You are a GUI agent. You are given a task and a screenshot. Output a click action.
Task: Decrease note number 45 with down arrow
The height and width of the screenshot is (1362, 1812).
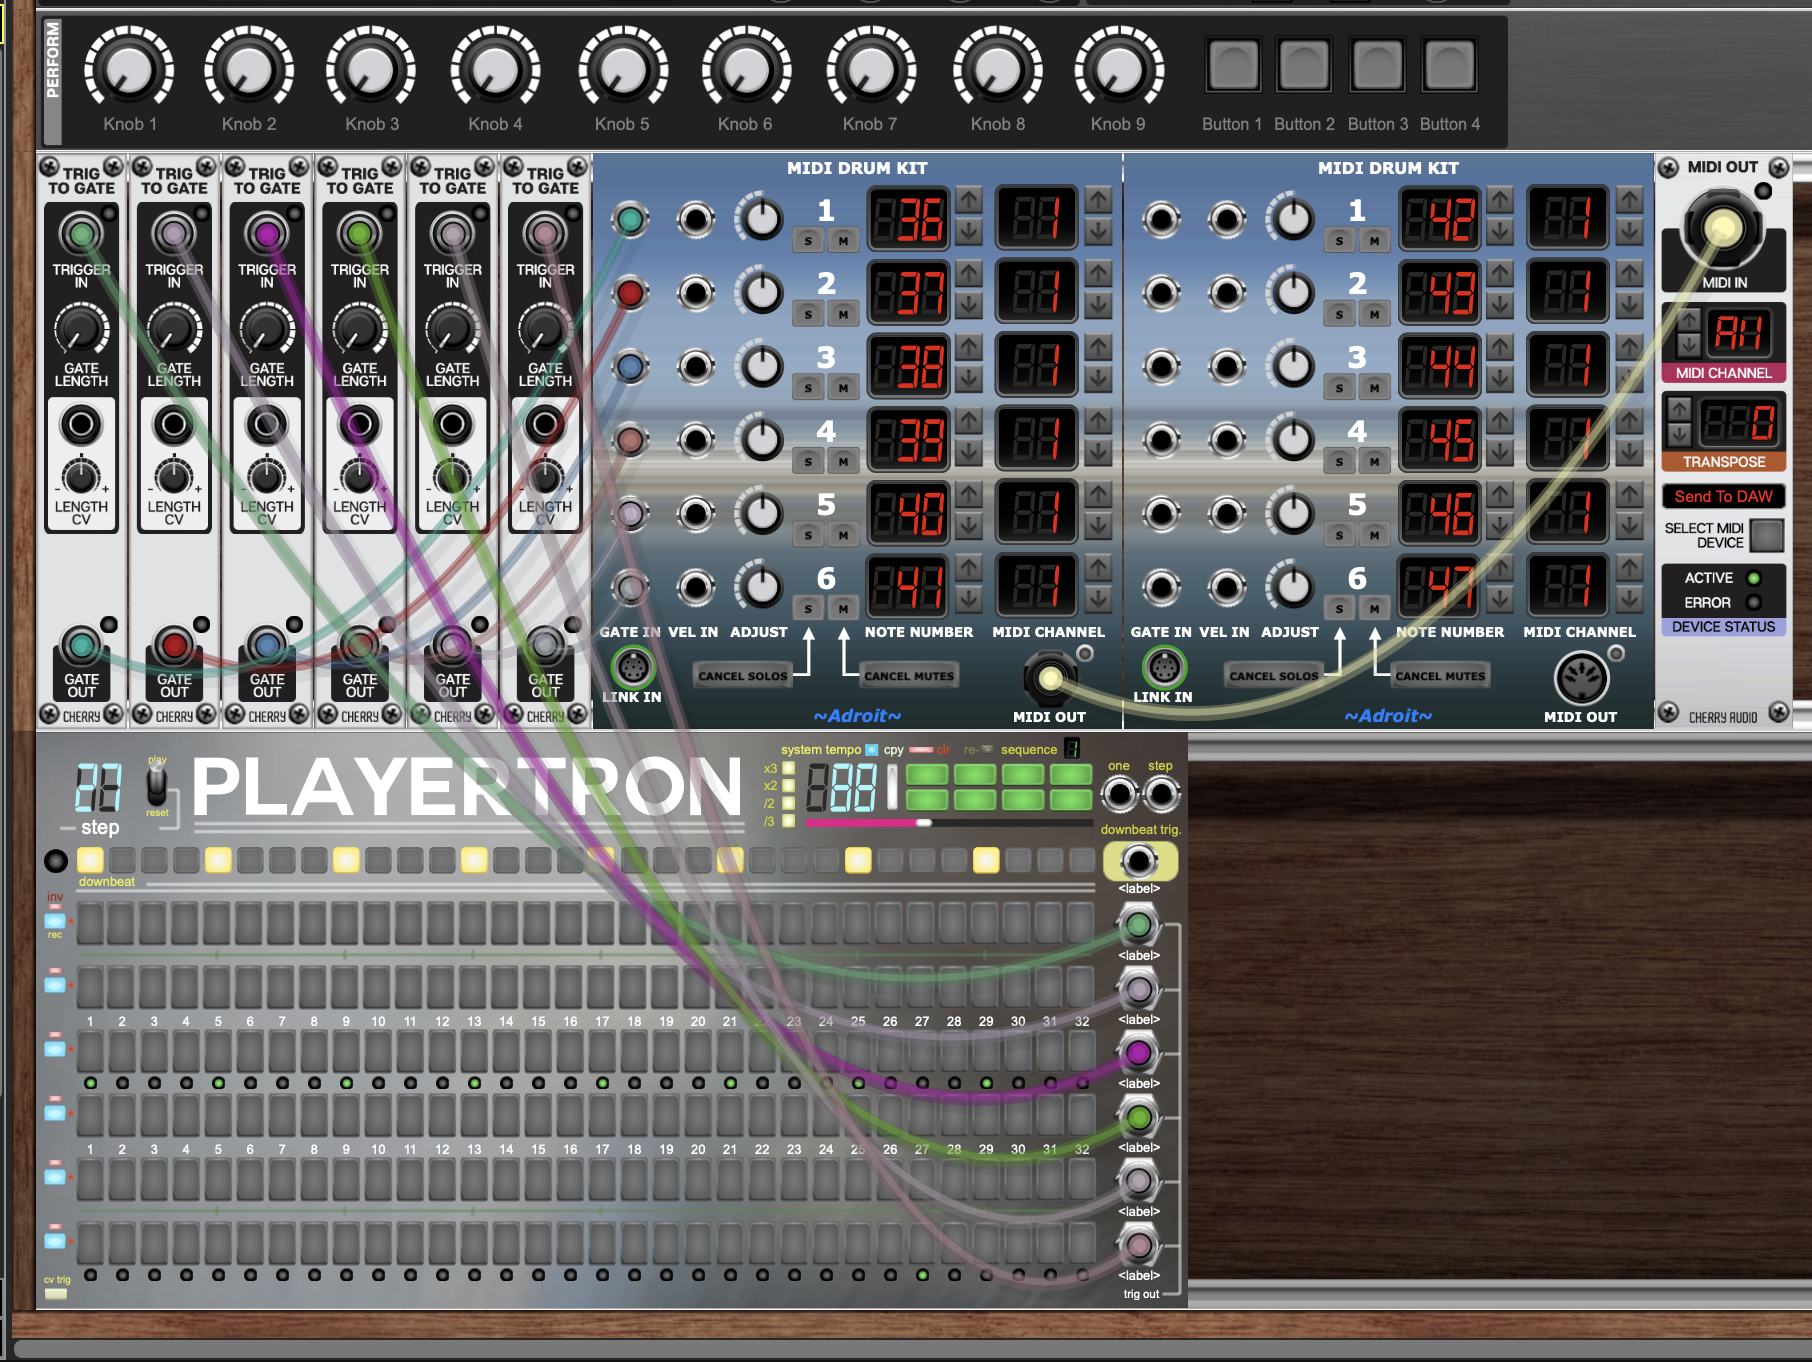tap(1499, 453)
